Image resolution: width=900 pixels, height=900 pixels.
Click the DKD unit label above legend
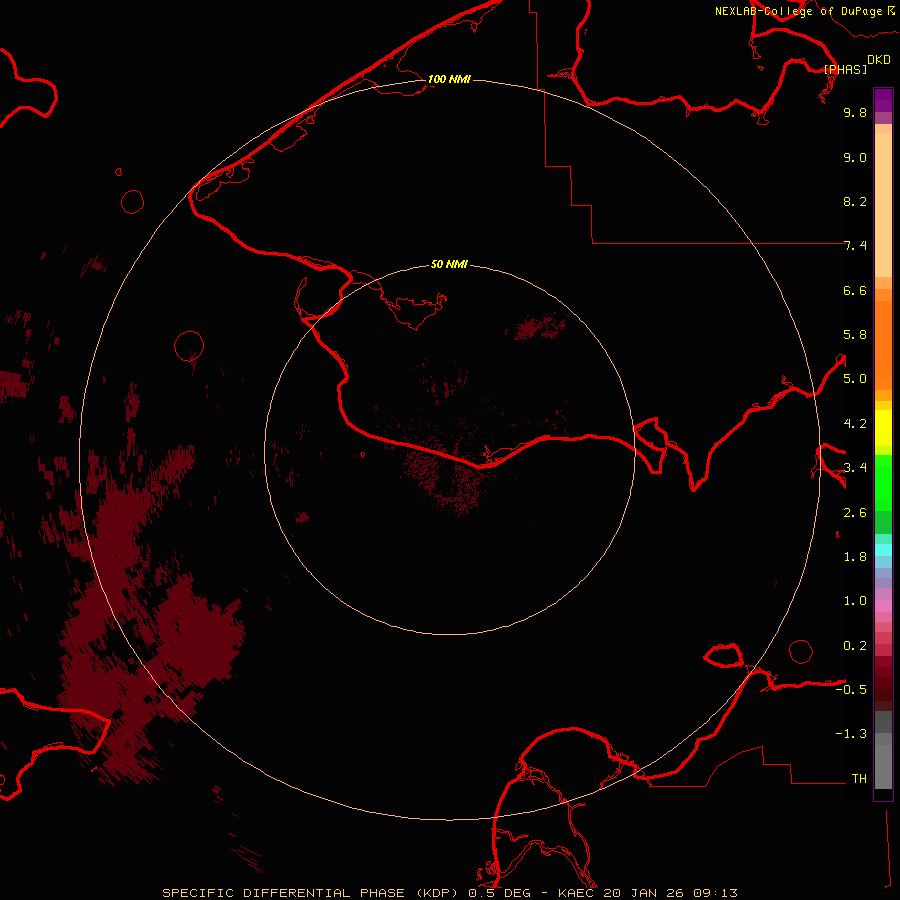878,59
